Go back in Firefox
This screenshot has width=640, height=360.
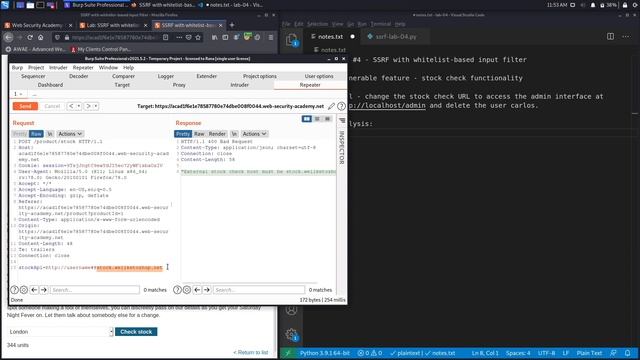[9, 37]
